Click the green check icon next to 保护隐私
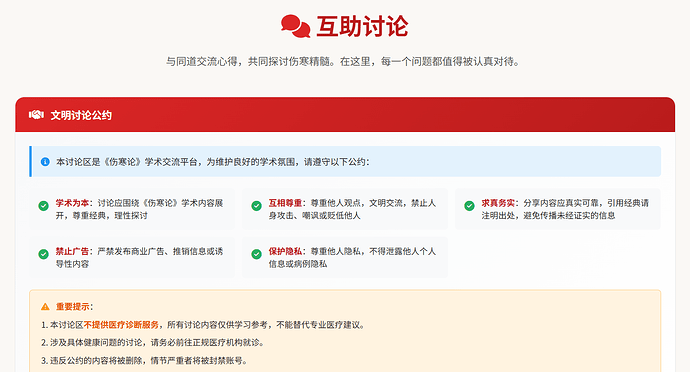Image resolution: width=690 pixels, height=372 pixels. click(x=257, y=254)
